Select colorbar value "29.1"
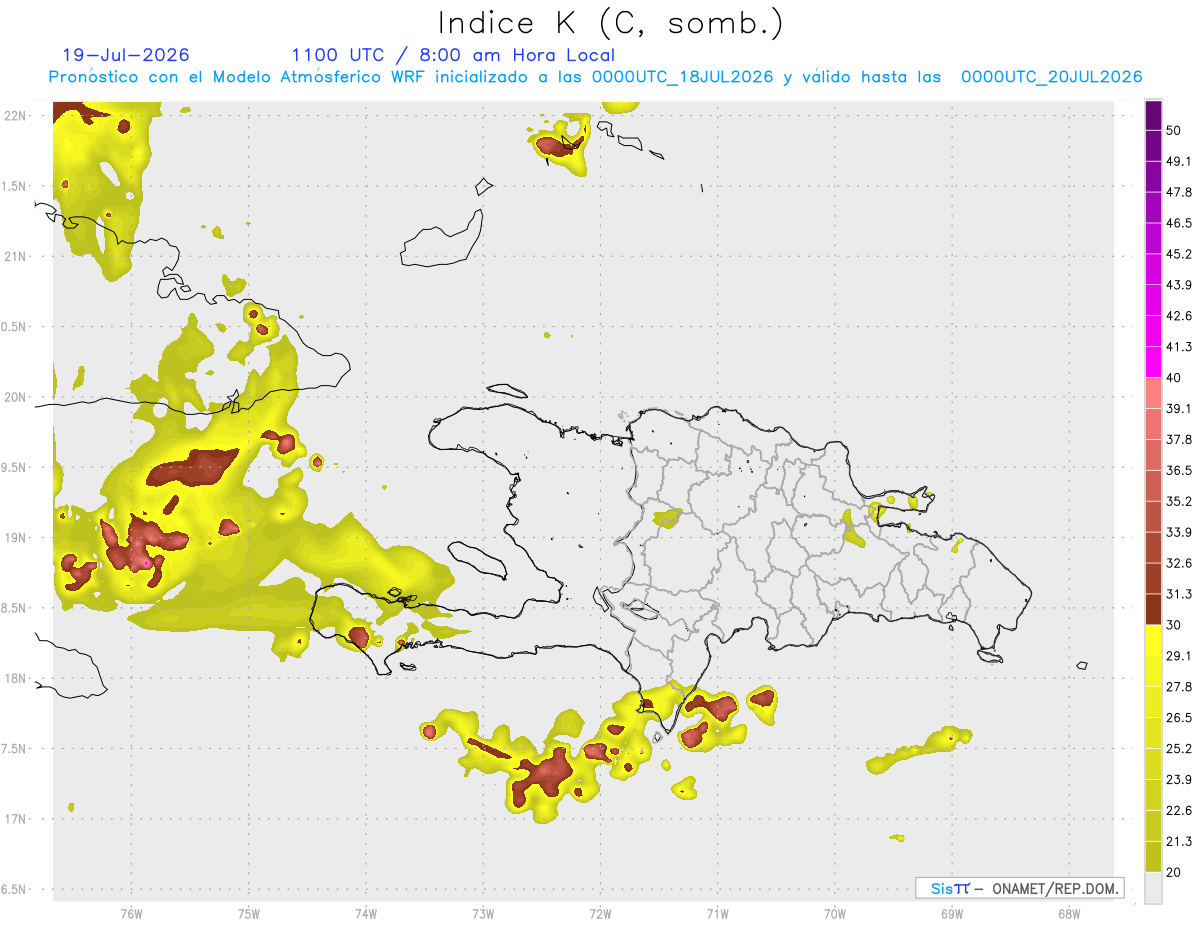Viewport: 1200px width, 927px height. click(x=1180, y=656)
